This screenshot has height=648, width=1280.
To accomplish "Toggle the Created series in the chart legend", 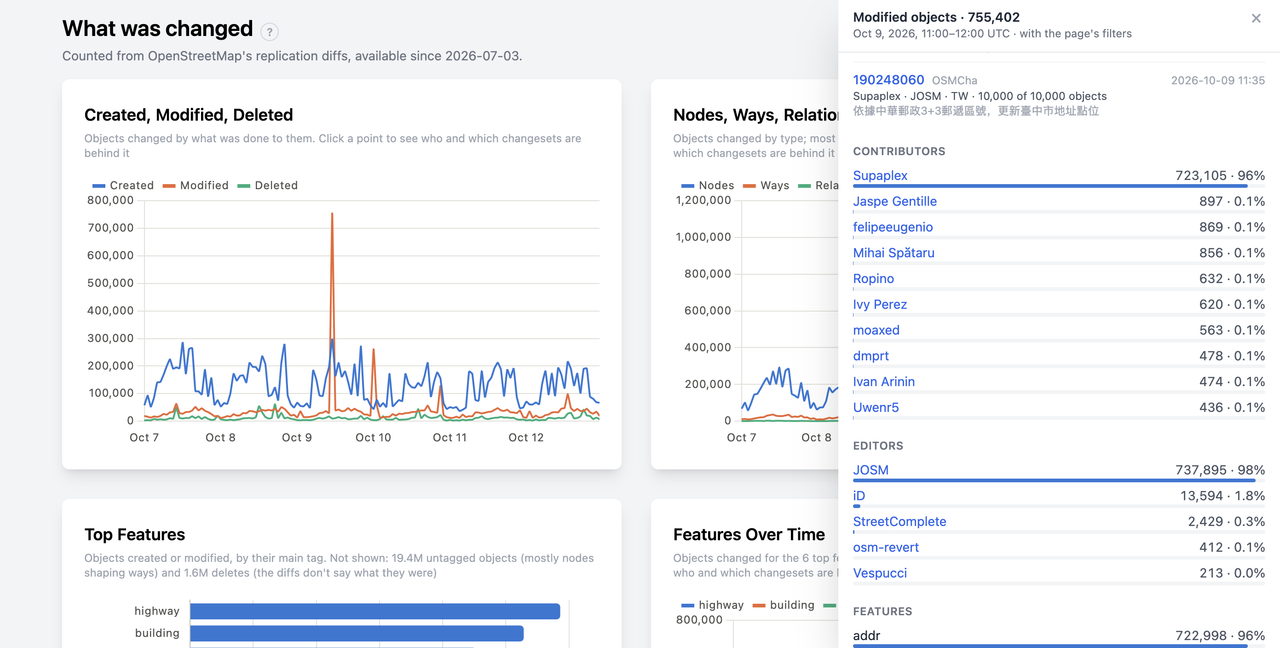I will [x=123, y=185].
